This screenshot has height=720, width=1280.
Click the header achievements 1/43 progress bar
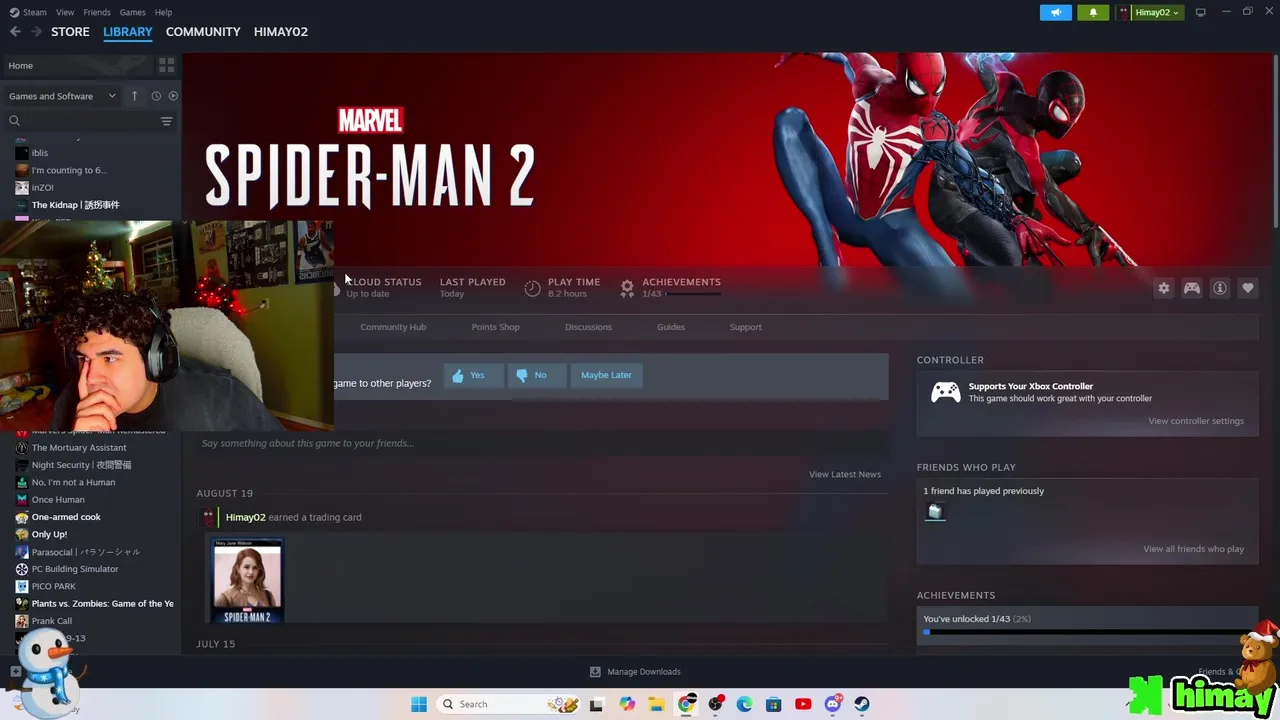click(x=693, y=294)
